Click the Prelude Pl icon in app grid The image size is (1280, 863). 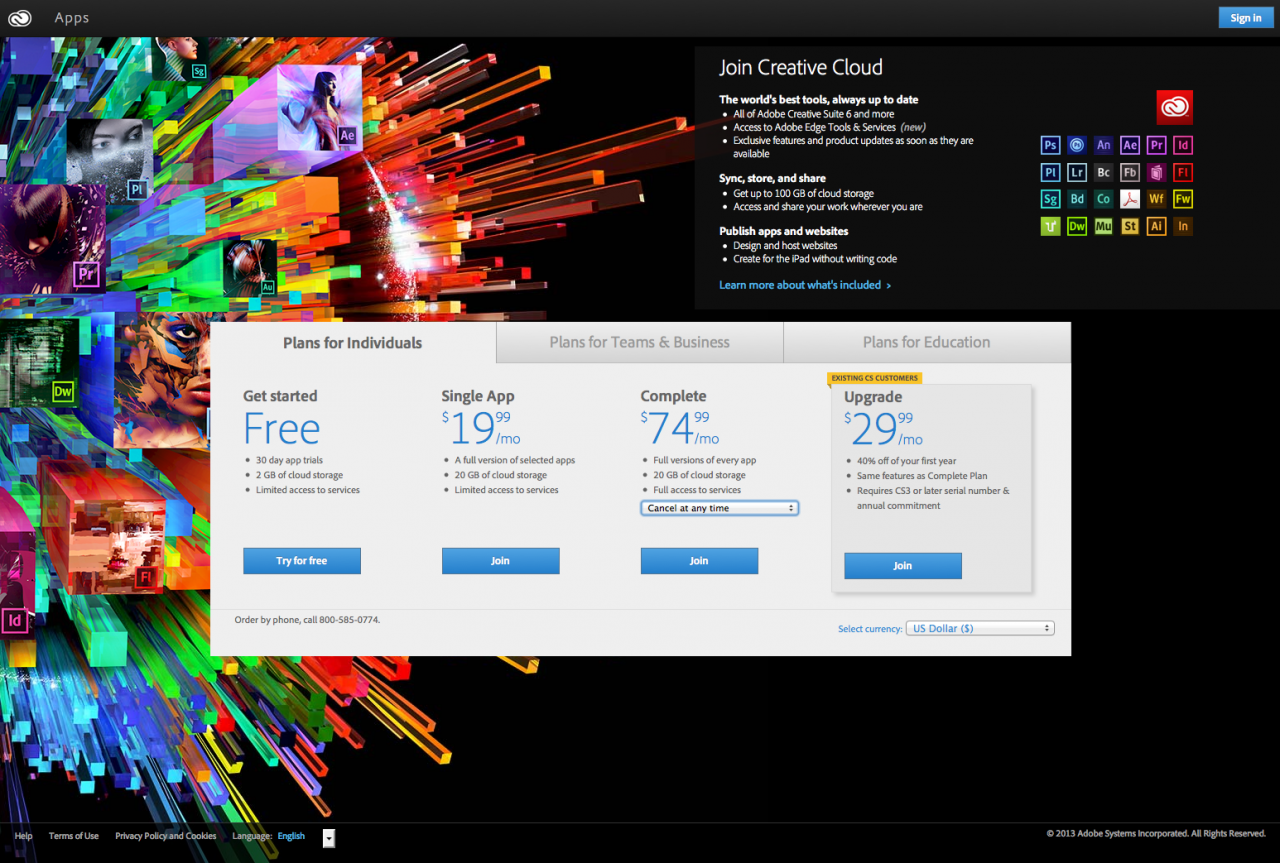tap(1050, 172)
